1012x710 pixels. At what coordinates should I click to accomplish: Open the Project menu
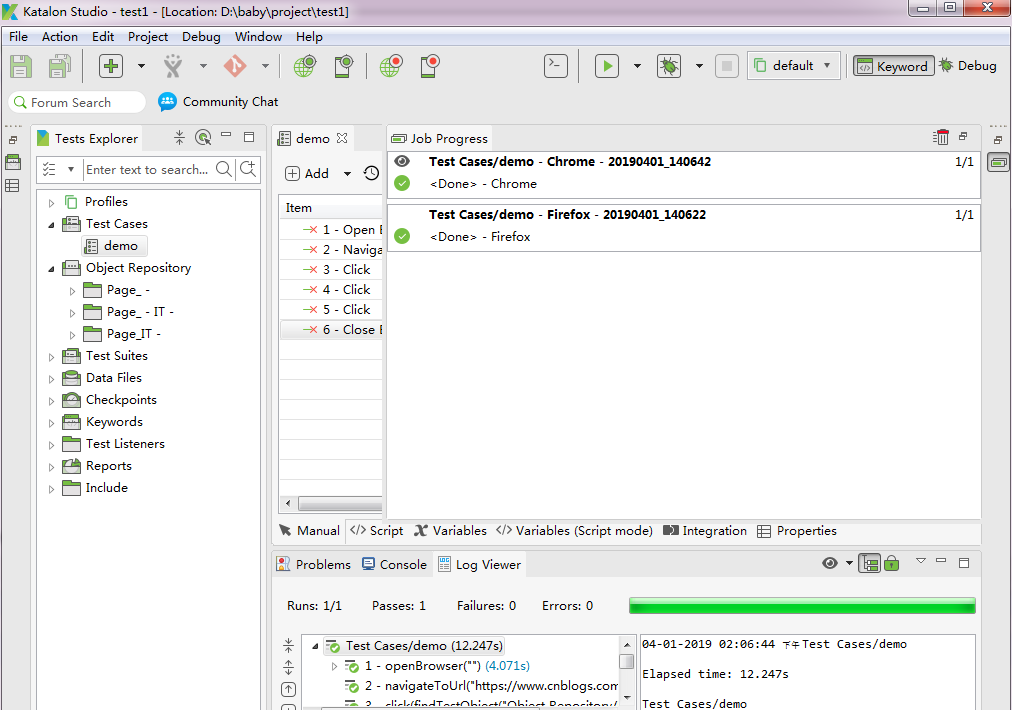point(148,37)
